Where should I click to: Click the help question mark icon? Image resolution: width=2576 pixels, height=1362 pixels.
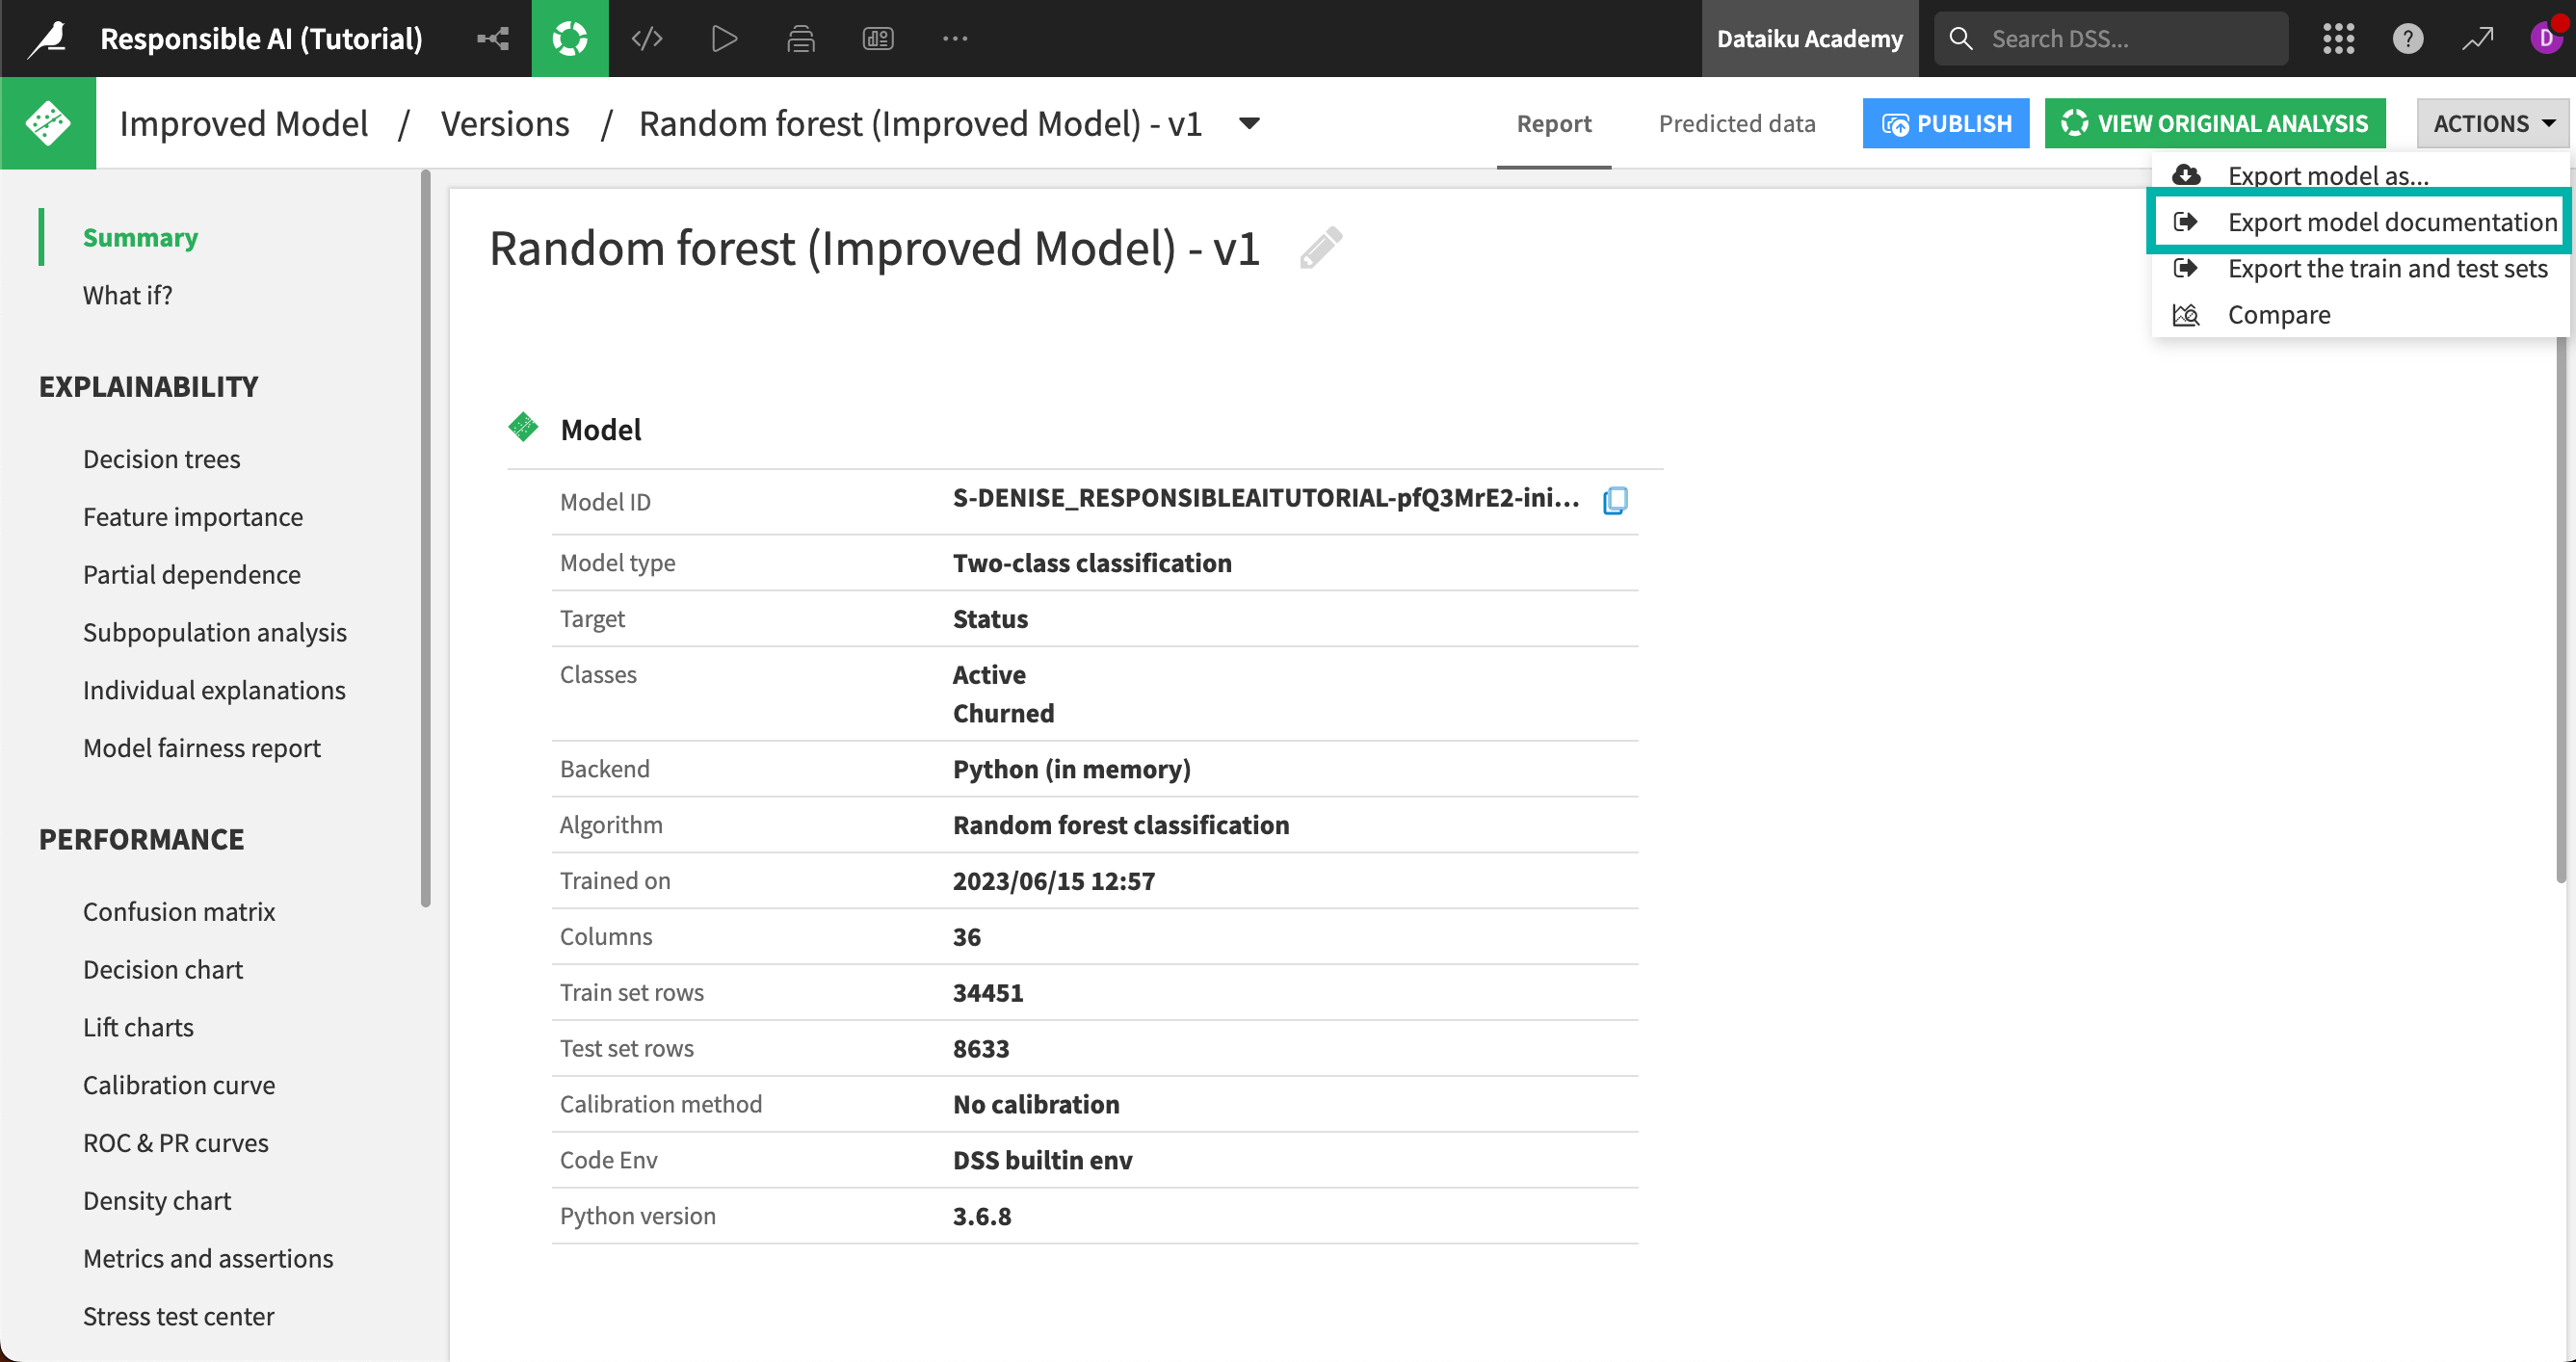2409,38
